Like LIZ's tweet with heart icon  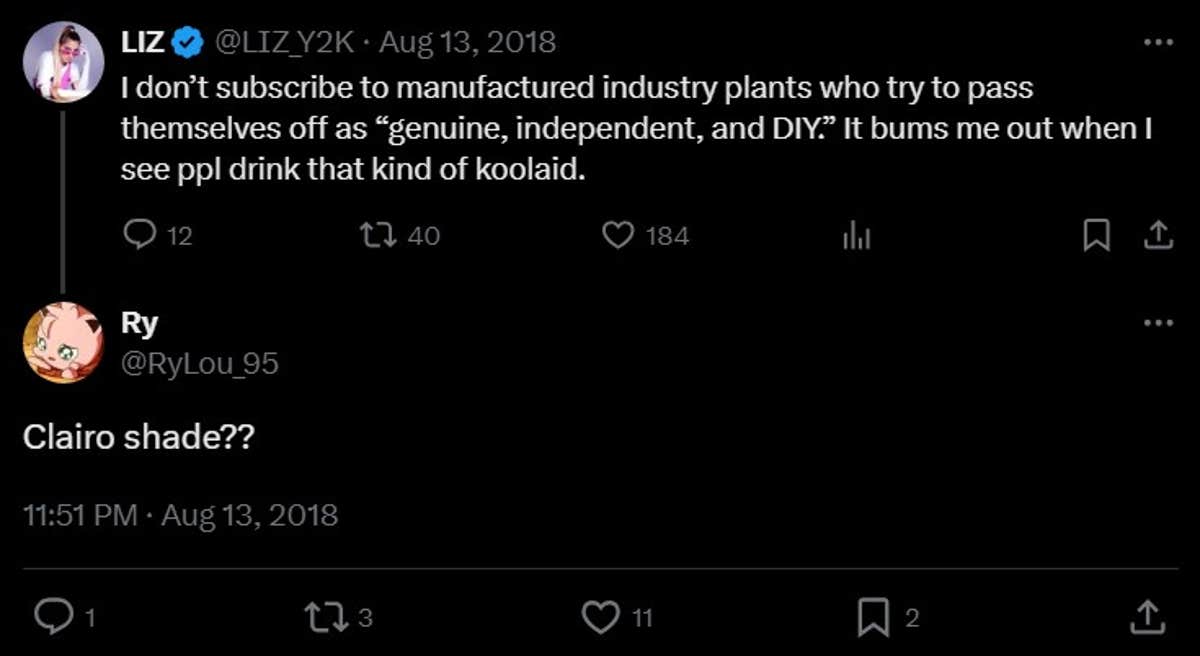(x=619, y=235)
